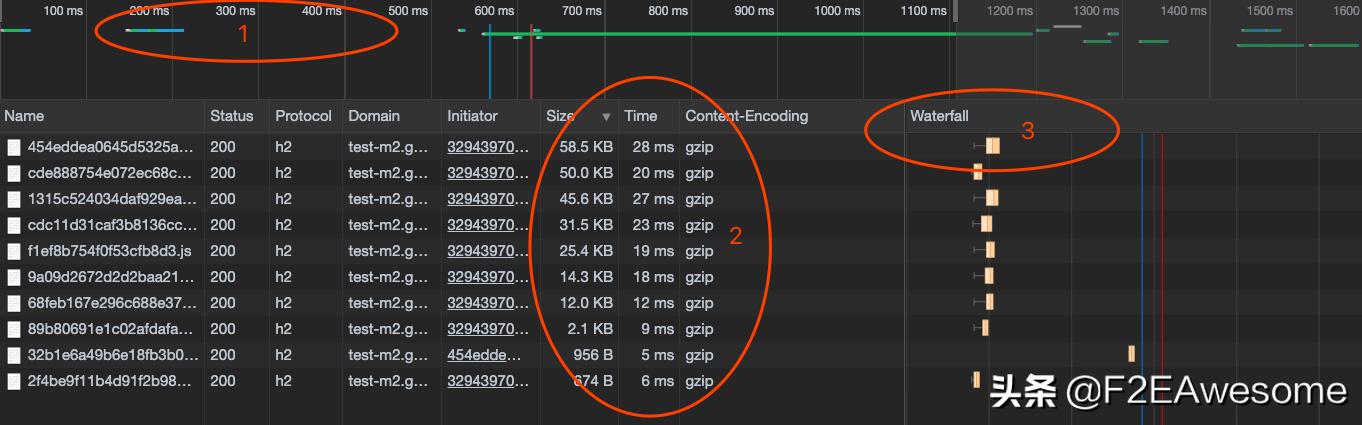Sort requests by the Time column header

(641, 116)
